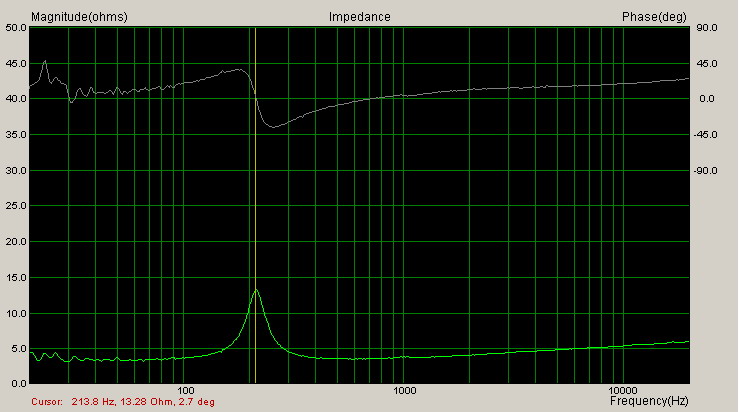Click the gray phase curve's lowest dip
This screenshot has height=412, width=739.
pyautogui.click(x=273, y=126)
